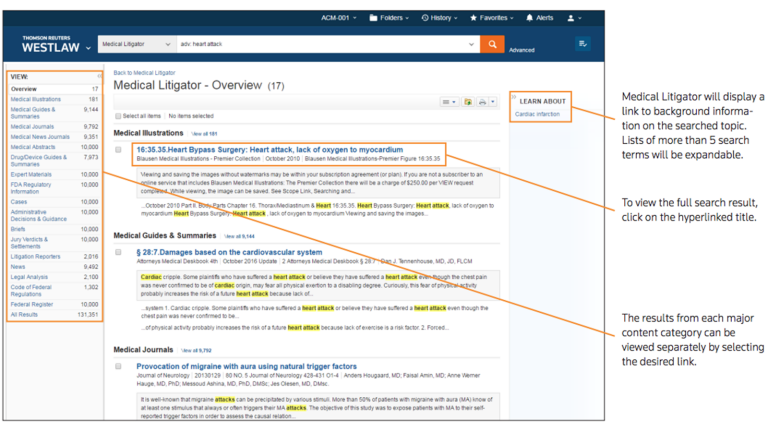Select Overview in View sidebar
Image resolution: width=768 pixels, height=432 pixels.
[x=24, y=89]
